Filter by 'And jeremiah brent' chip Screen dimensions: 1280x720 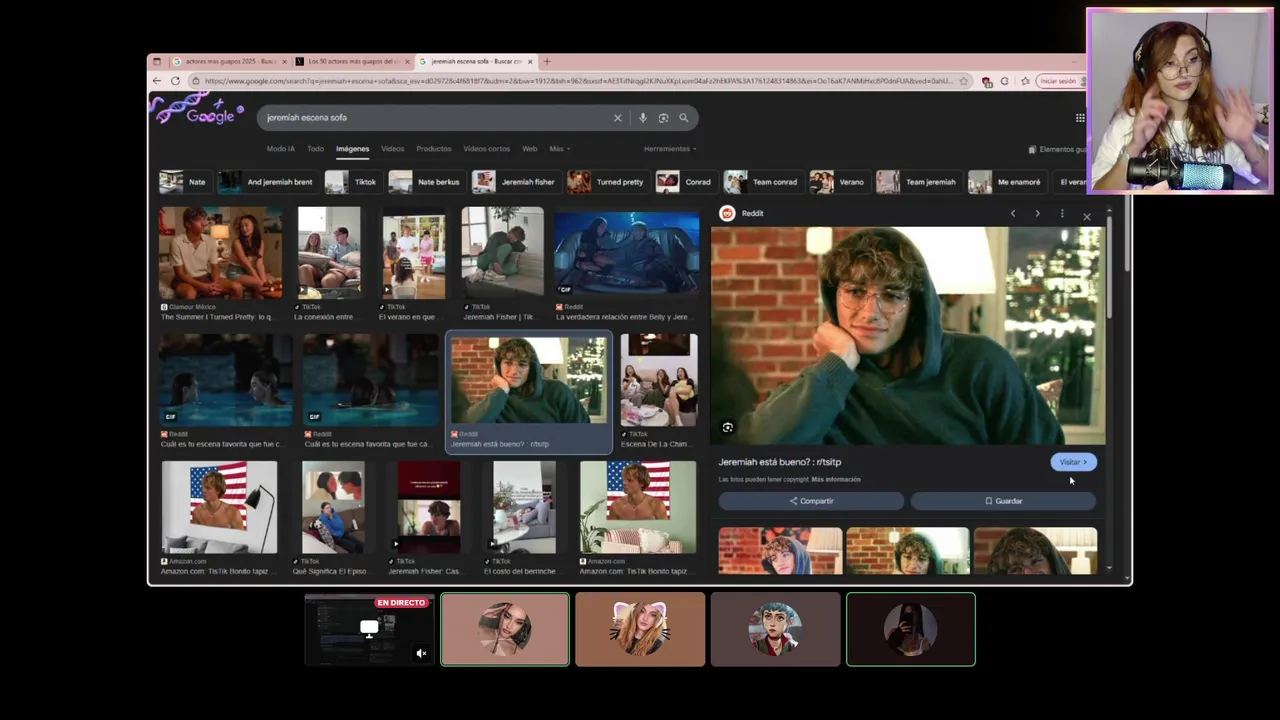[268, 182]
